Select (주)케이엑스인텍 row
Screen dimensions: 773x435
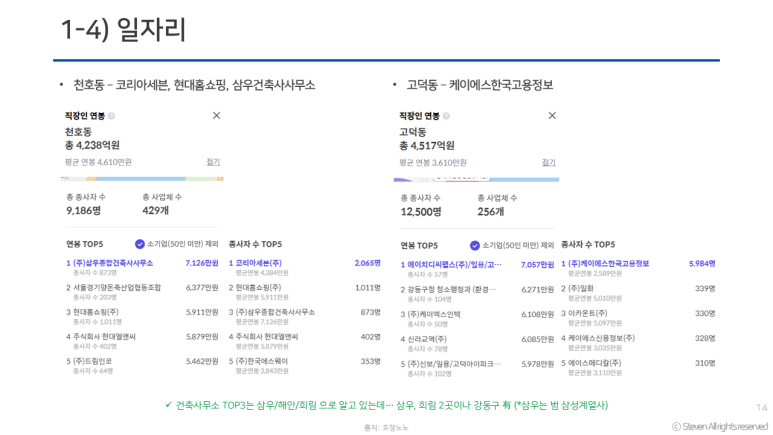coord(477,319)
